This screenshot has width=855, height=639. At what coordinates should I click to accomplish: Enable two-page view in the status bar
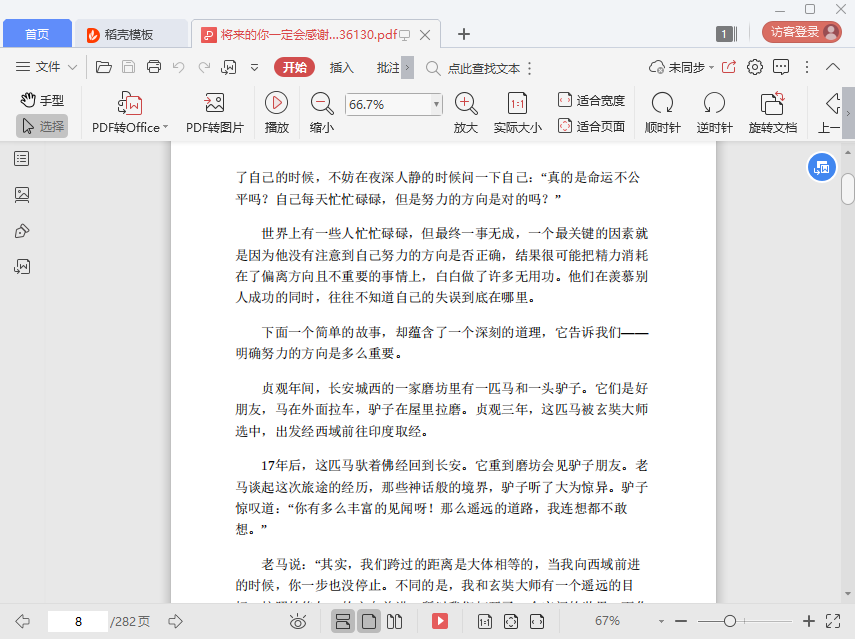click(x=394, y=622)
